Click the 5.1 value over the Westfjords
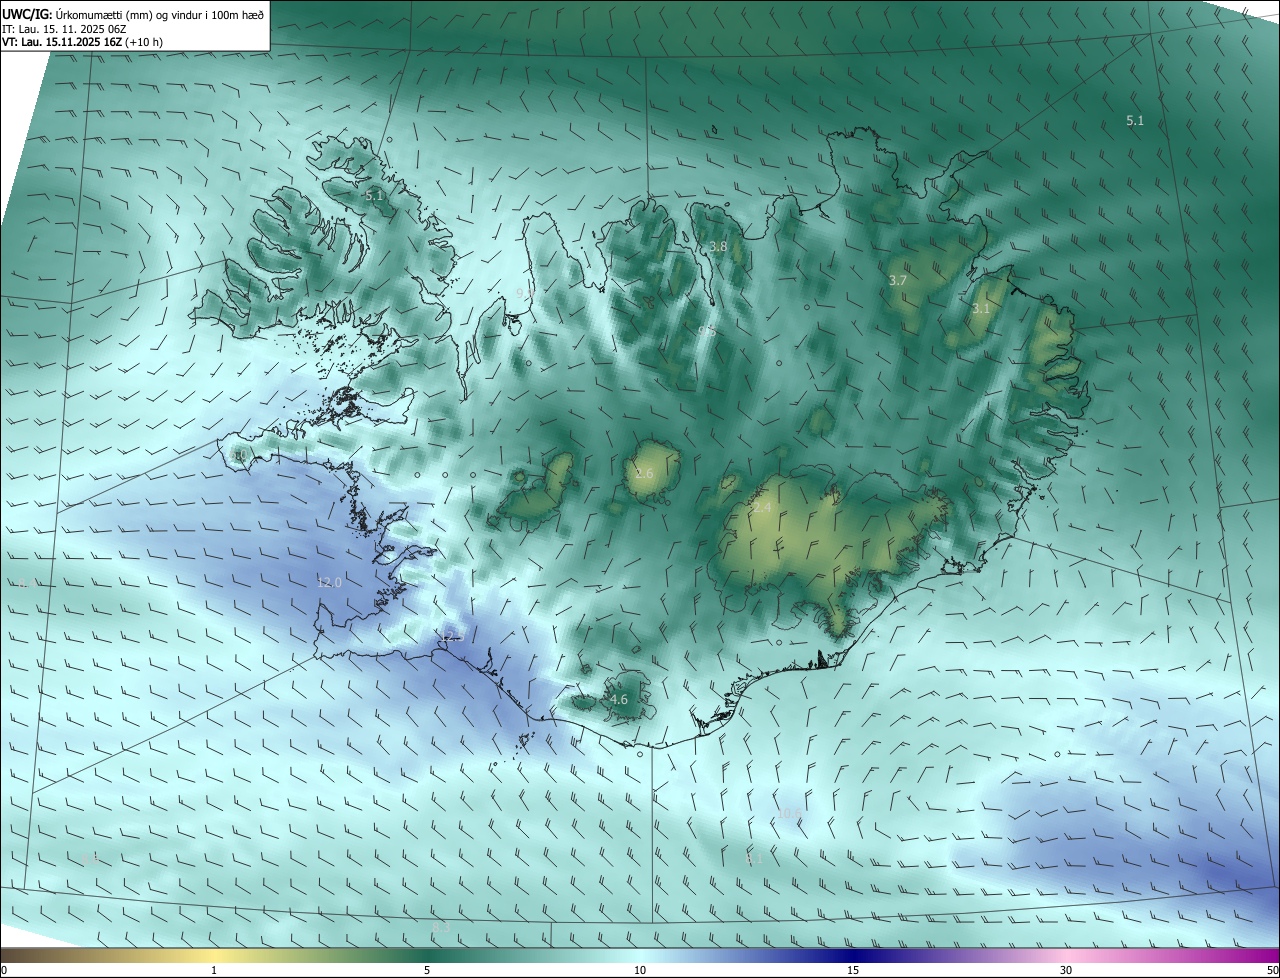 coord(374,196)
